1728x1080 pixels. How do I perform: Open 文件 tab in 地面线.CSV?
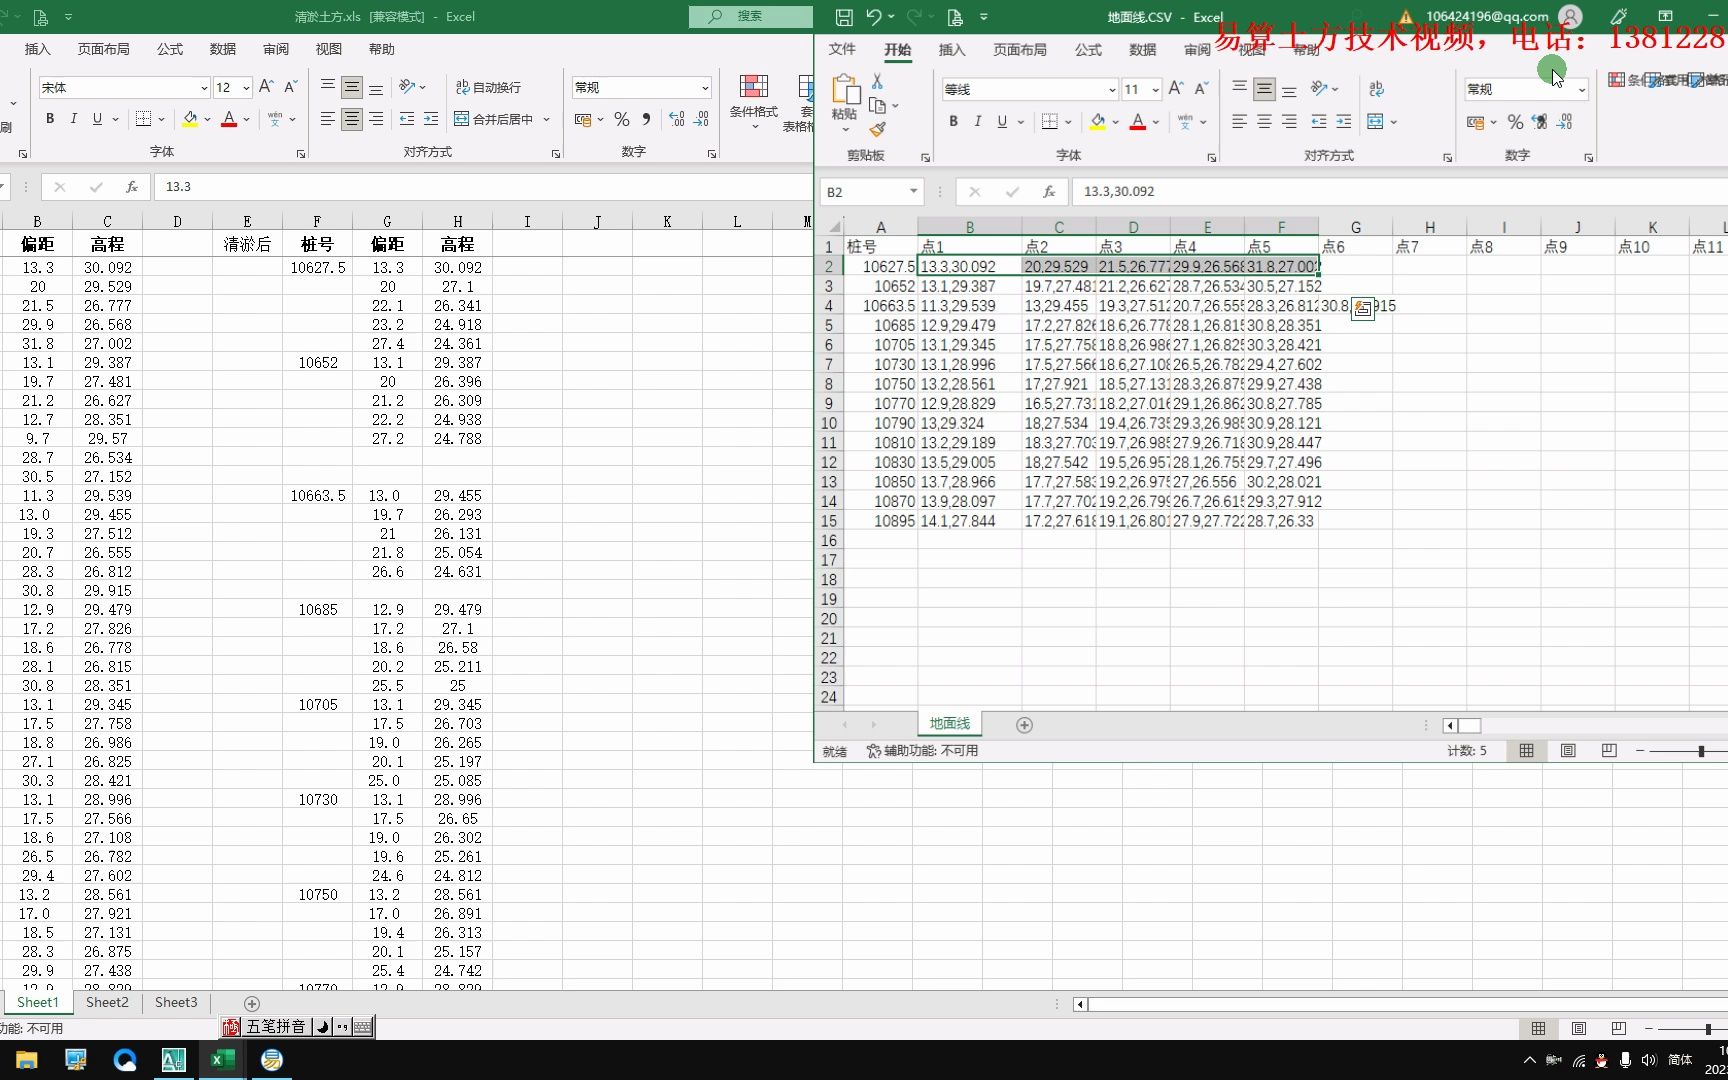[842, 49]
